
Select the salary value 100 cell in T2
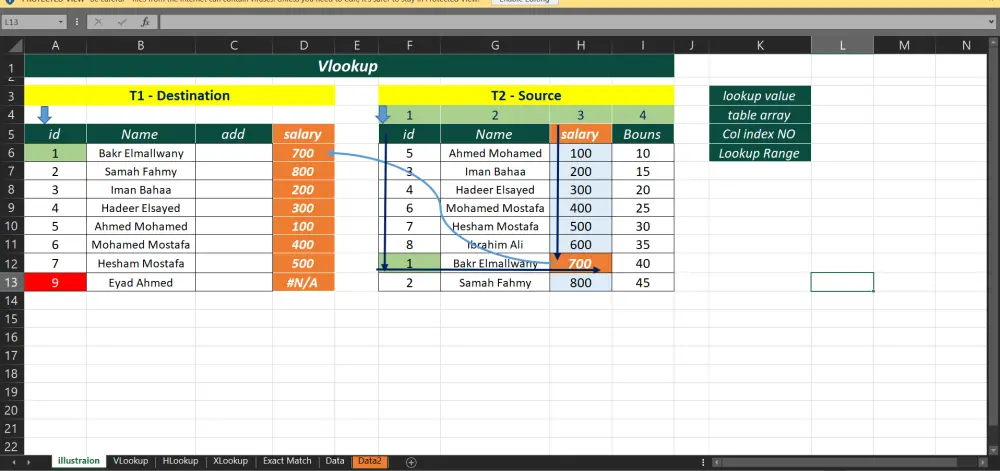pyautogui.click(x=580, y=153)
